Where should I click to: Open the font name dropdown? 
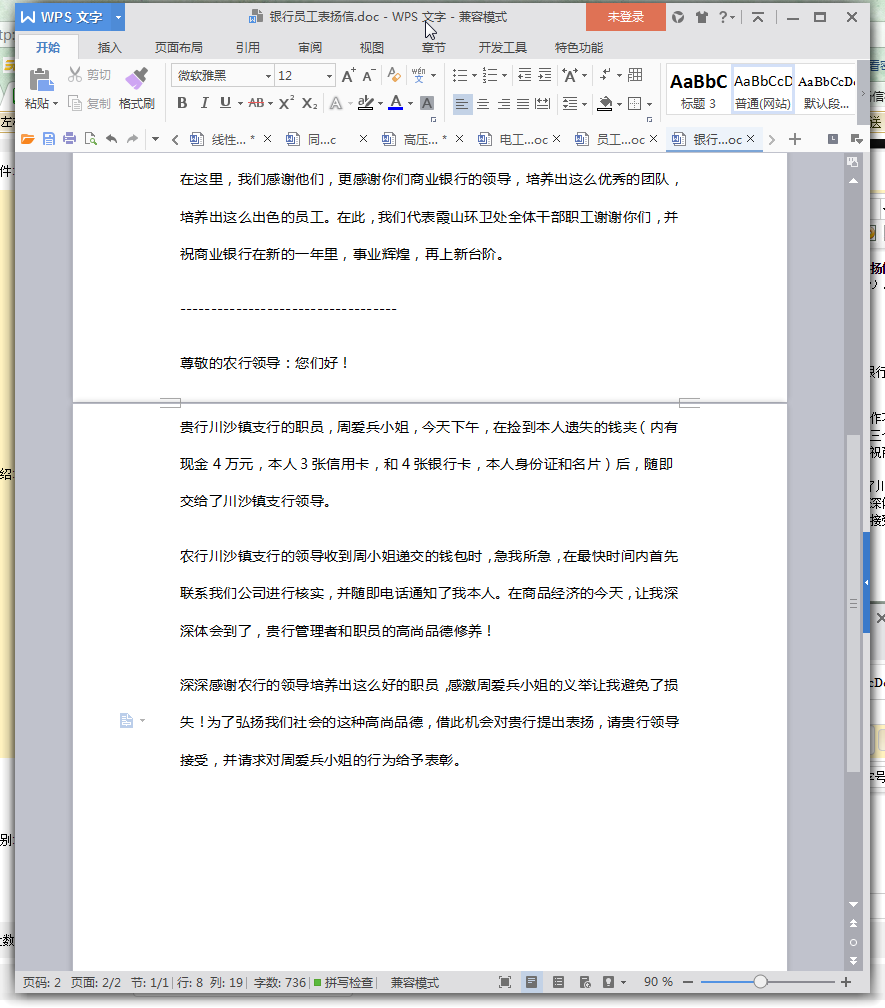pos(268,76)
